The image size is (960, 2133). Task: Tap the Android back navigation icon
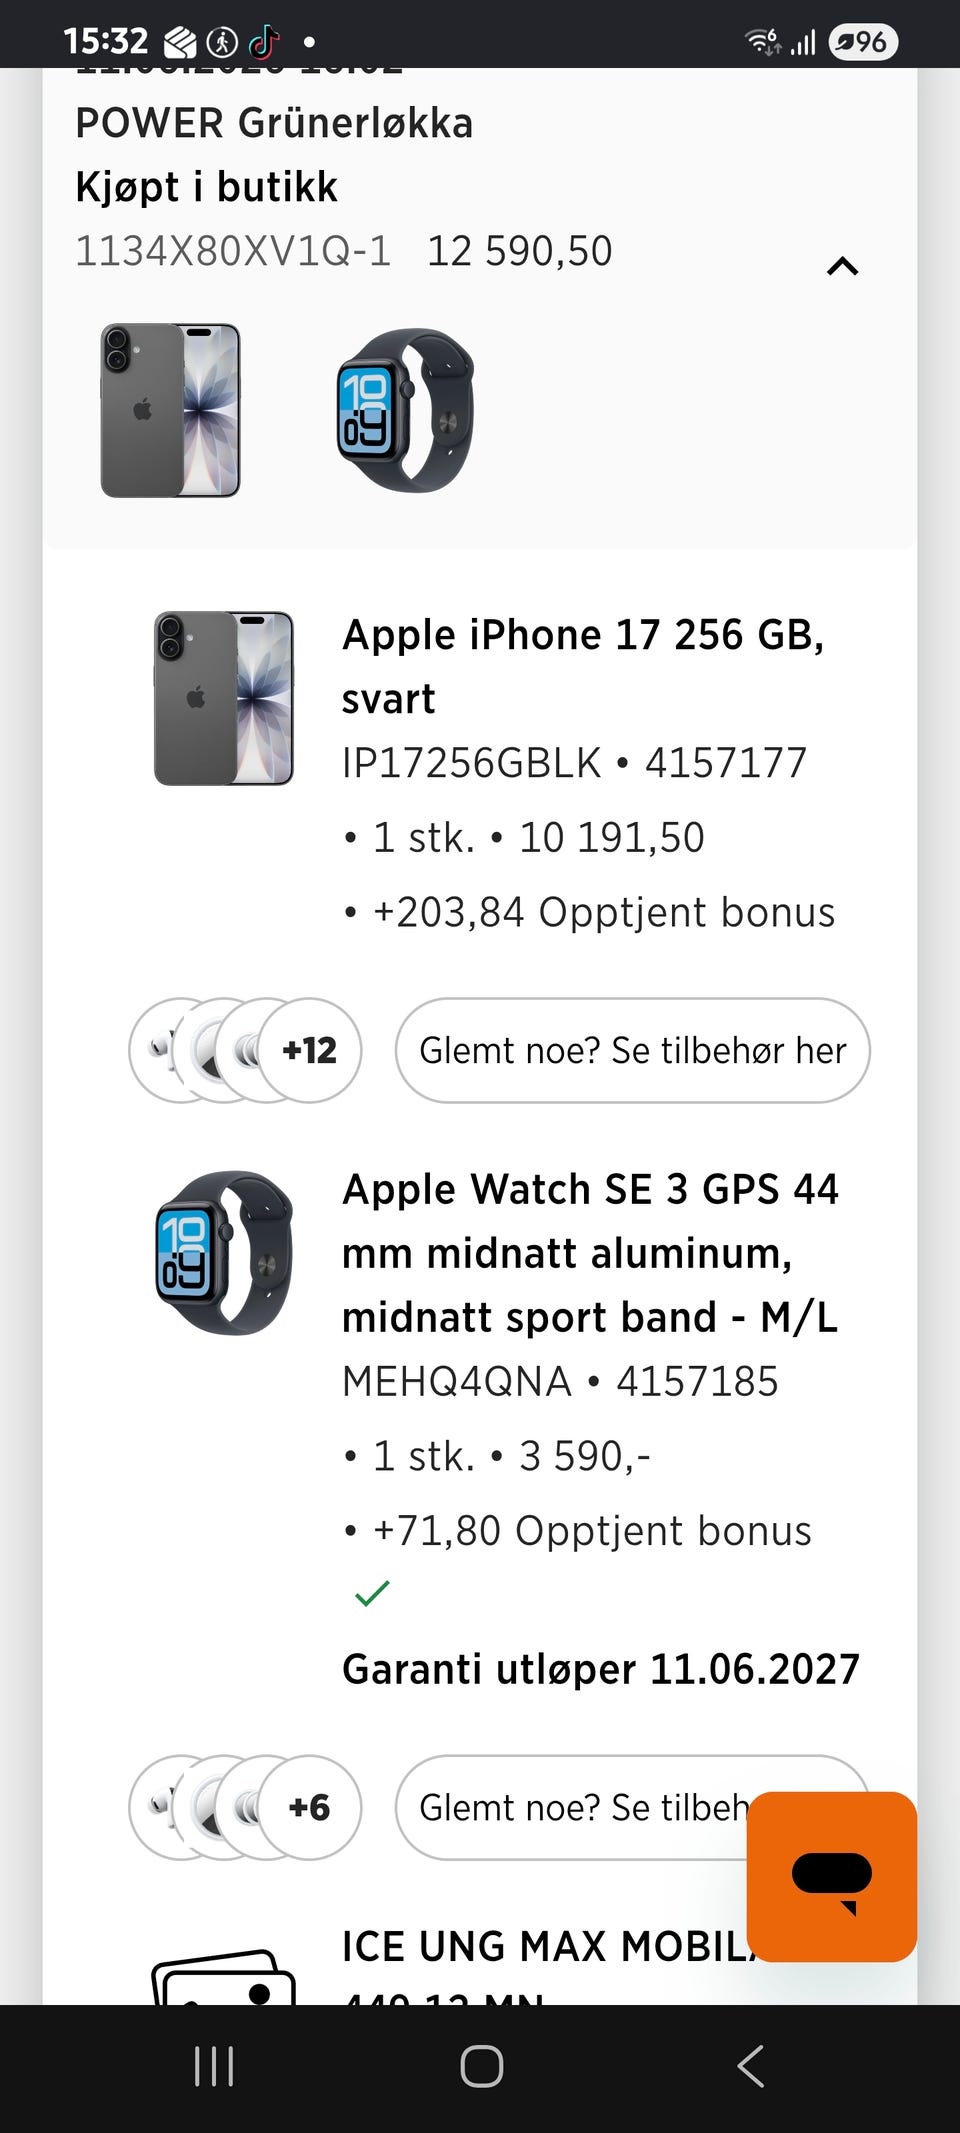point(750,2066)
